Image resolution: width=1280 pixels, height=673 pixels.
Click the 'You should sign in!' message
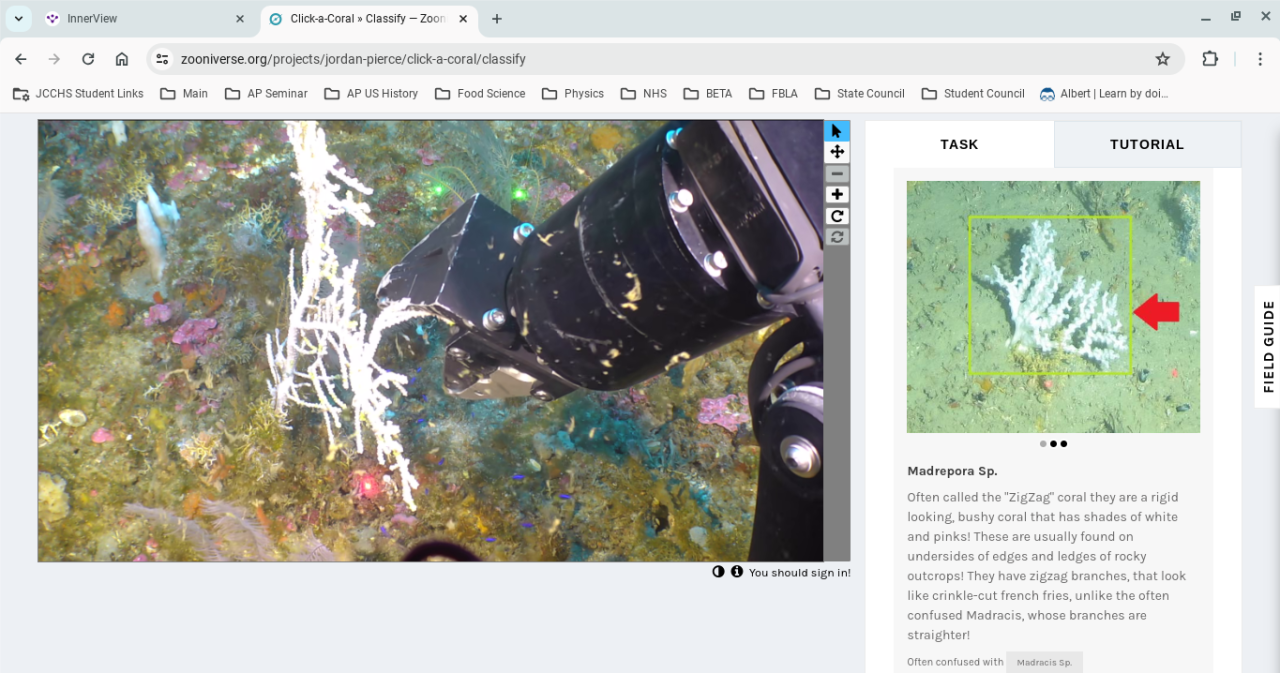coord(799,573)
